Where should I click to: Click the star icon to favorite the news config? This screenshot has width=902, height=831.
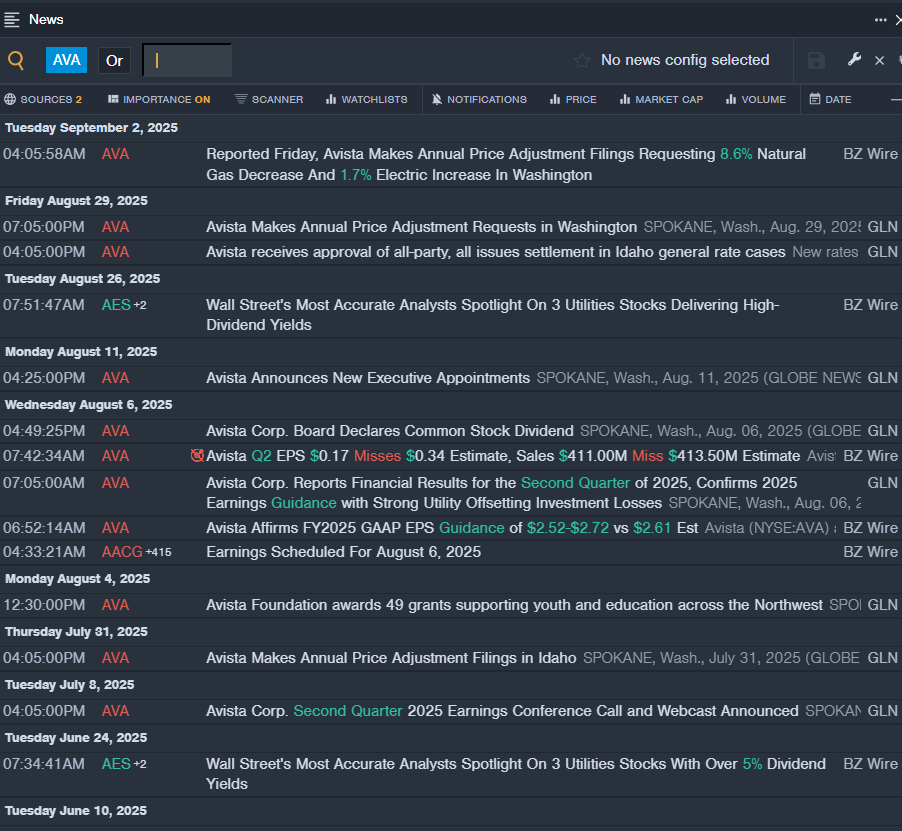[582, 61]
